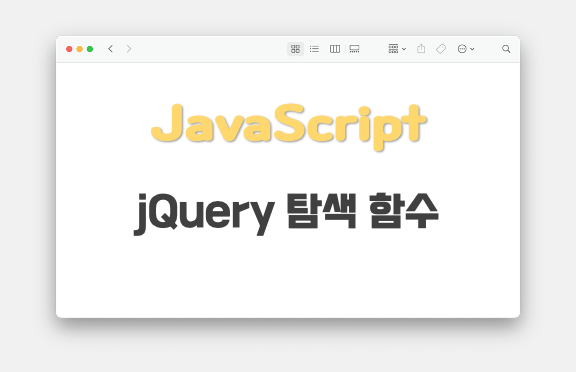Screen dimensions: 576x372
Task: Switch to icon grid view
Action: tap(295, 49)
